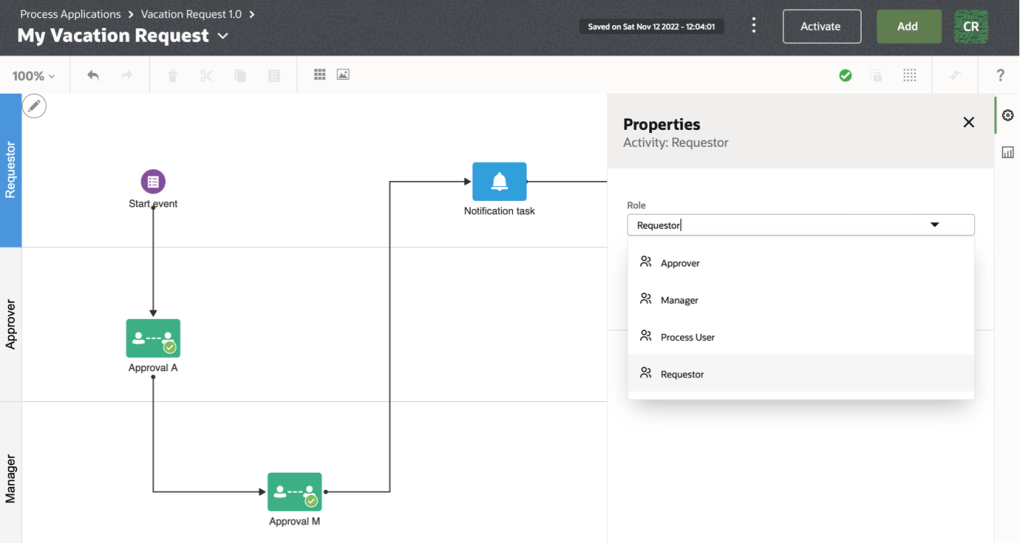Image resolution: width=1023 pixels, height=546 pixels.
Task: Expand the My Vacation Request title chevron
Action: click(223, 36)
